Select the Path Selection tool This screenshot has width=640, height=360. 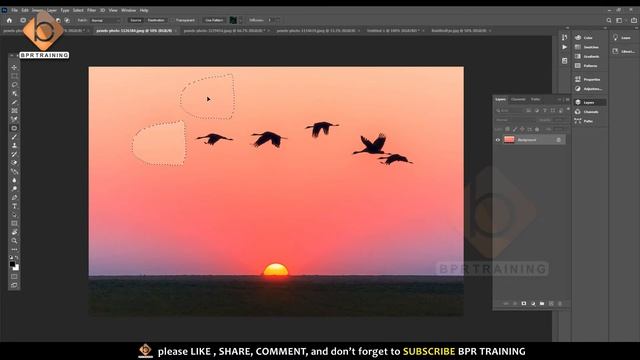click(14, 215)
